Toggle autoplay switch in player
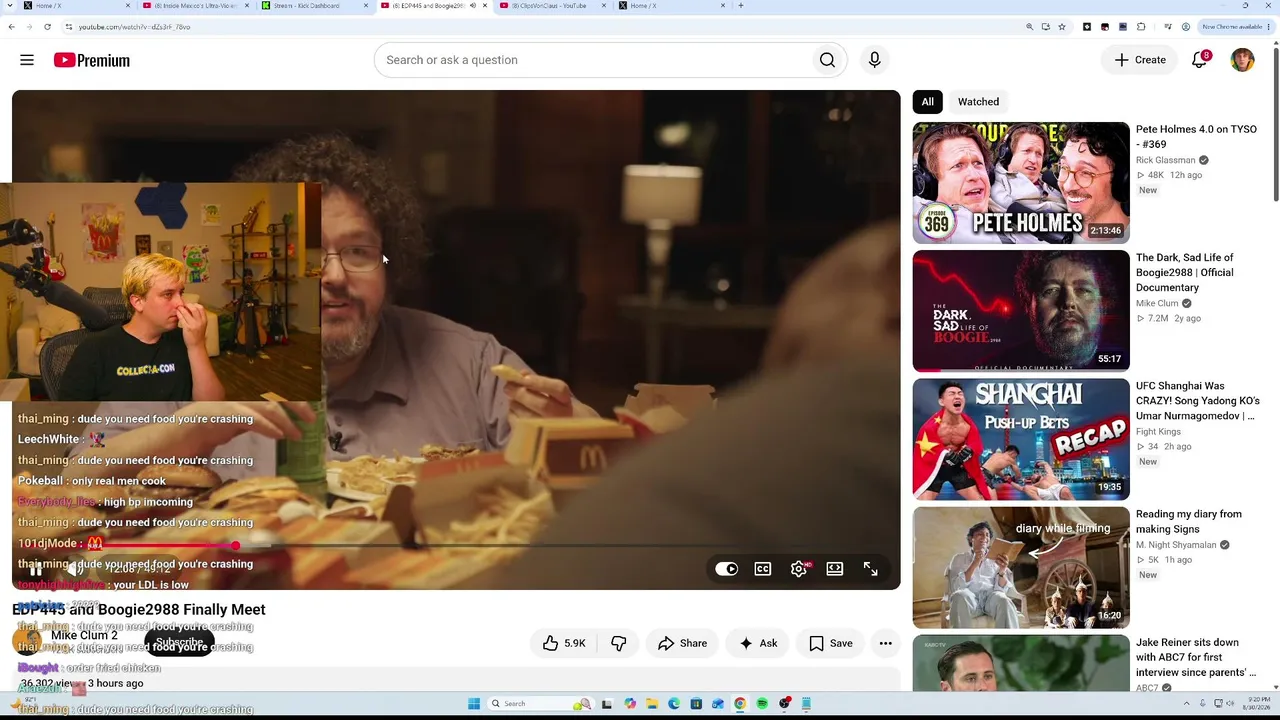The height and width of the screenshot is (720, 1280). (x=727, y=569)
